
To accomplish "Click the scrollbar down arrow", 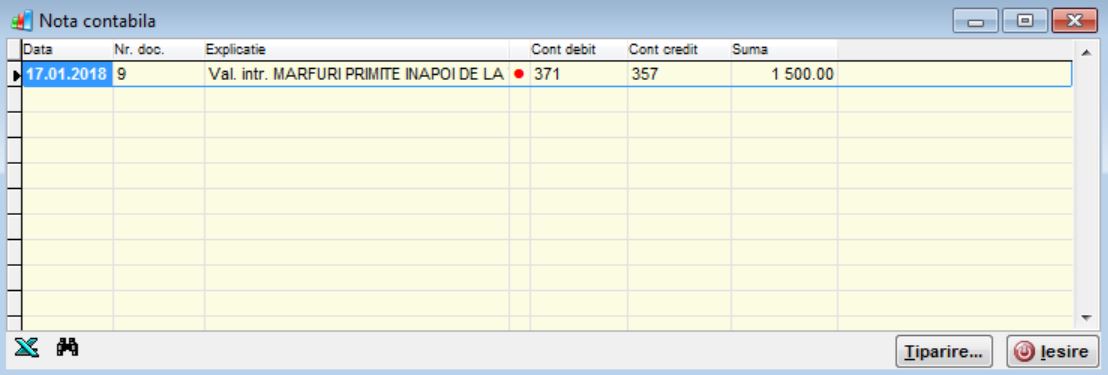I will point(1086,318).
